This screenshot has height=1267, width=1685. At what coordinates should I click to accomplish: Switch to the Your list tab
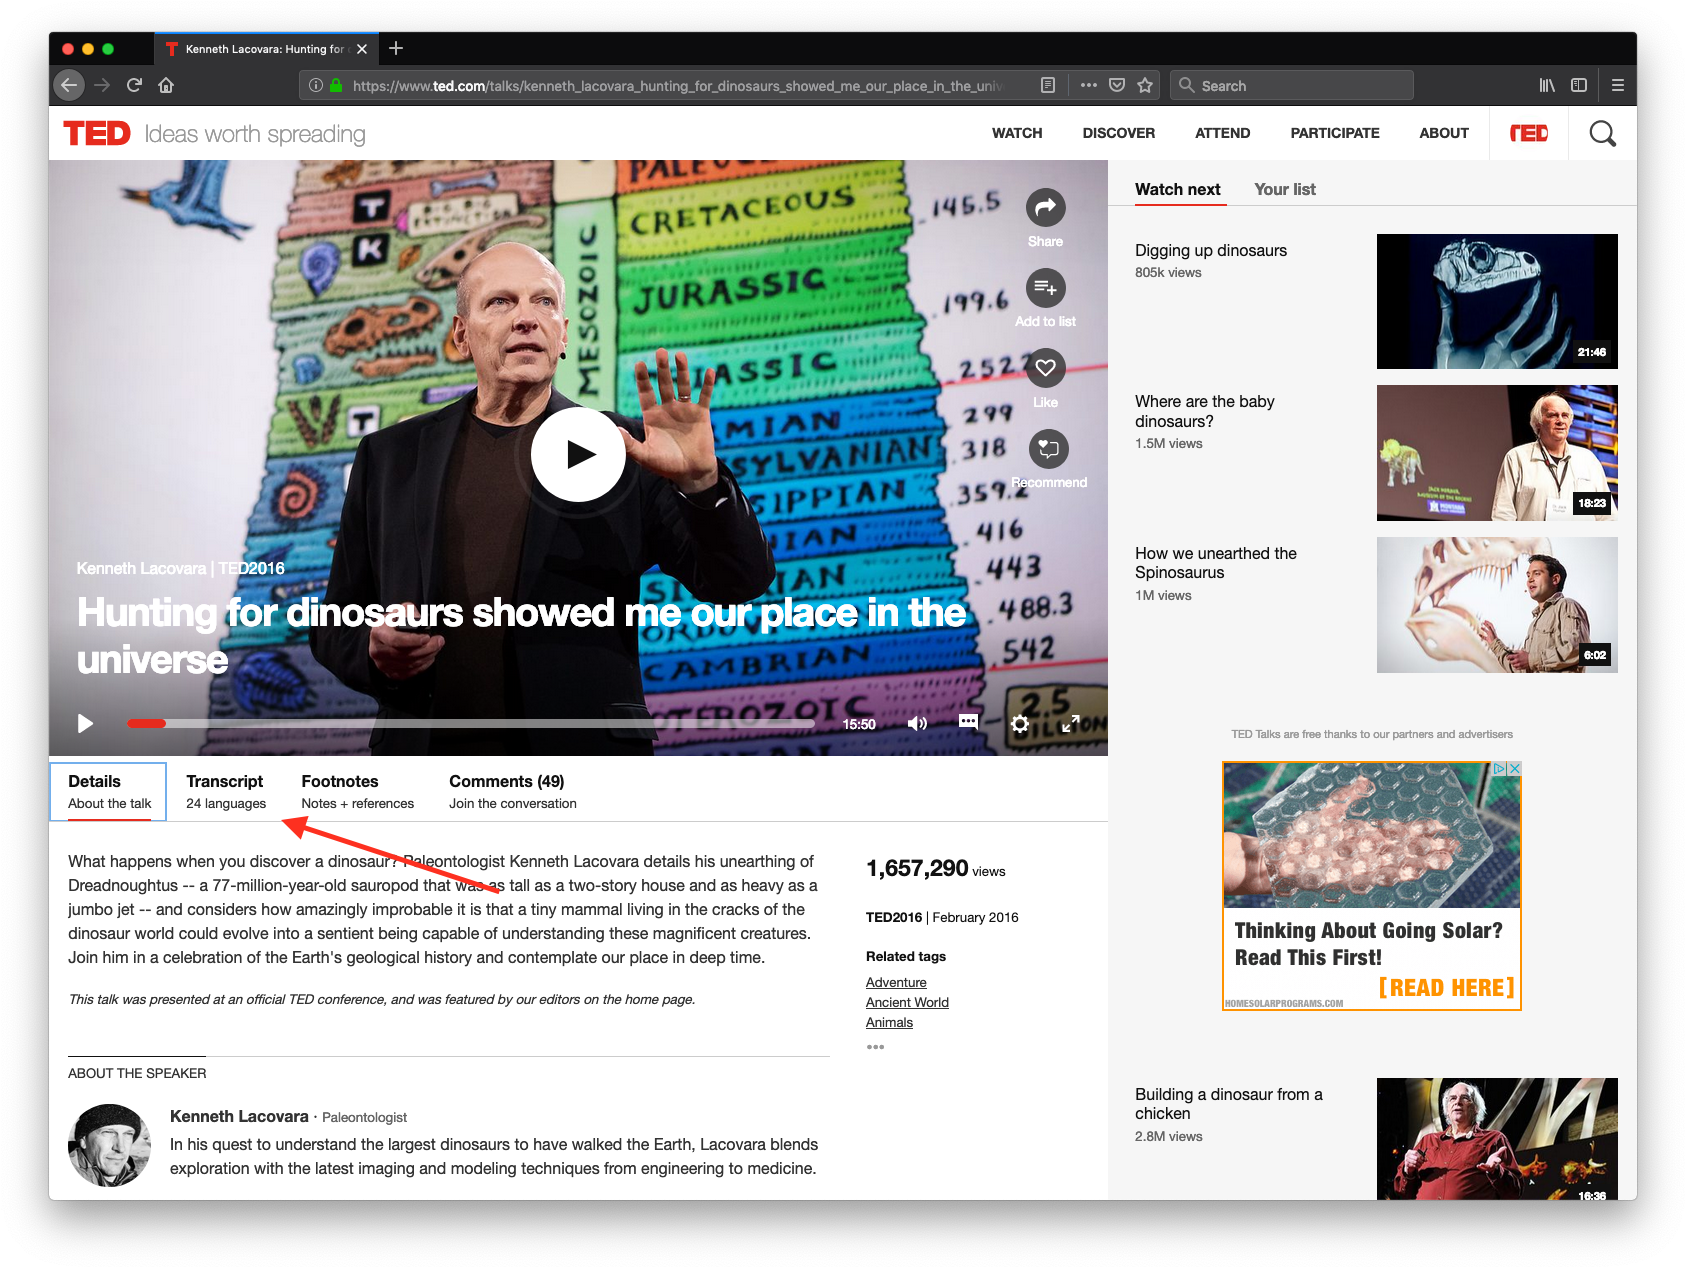[x=1284, y=189]
